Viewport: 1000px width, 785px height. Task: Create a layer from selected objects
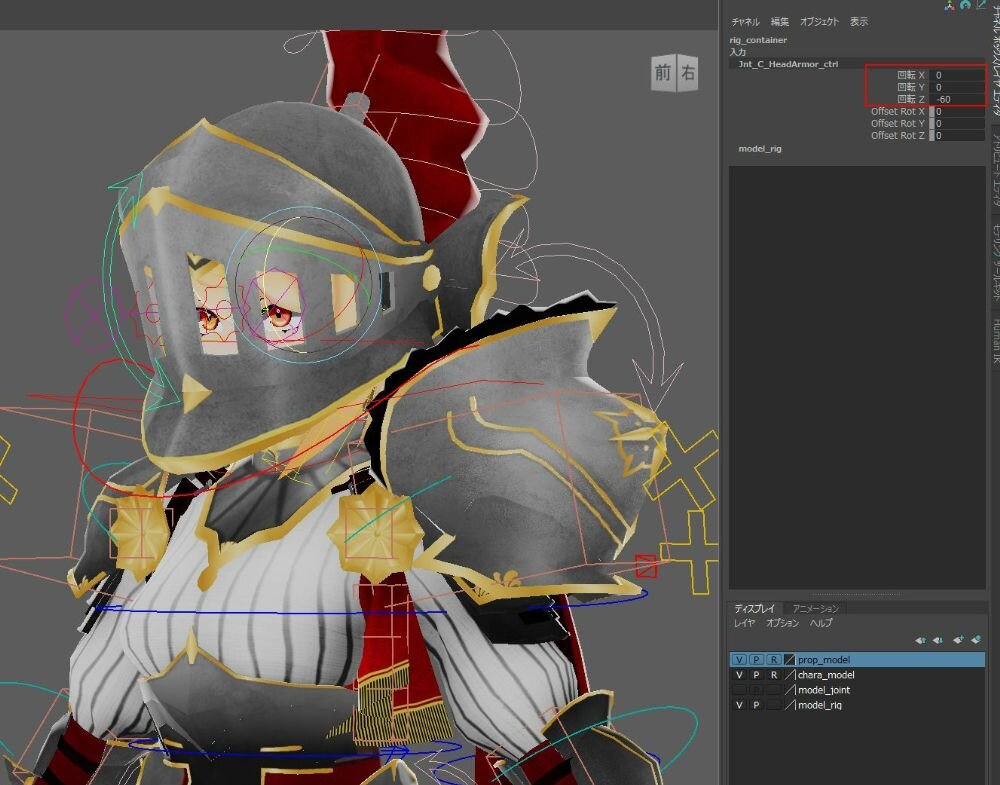tap(976, 640)
